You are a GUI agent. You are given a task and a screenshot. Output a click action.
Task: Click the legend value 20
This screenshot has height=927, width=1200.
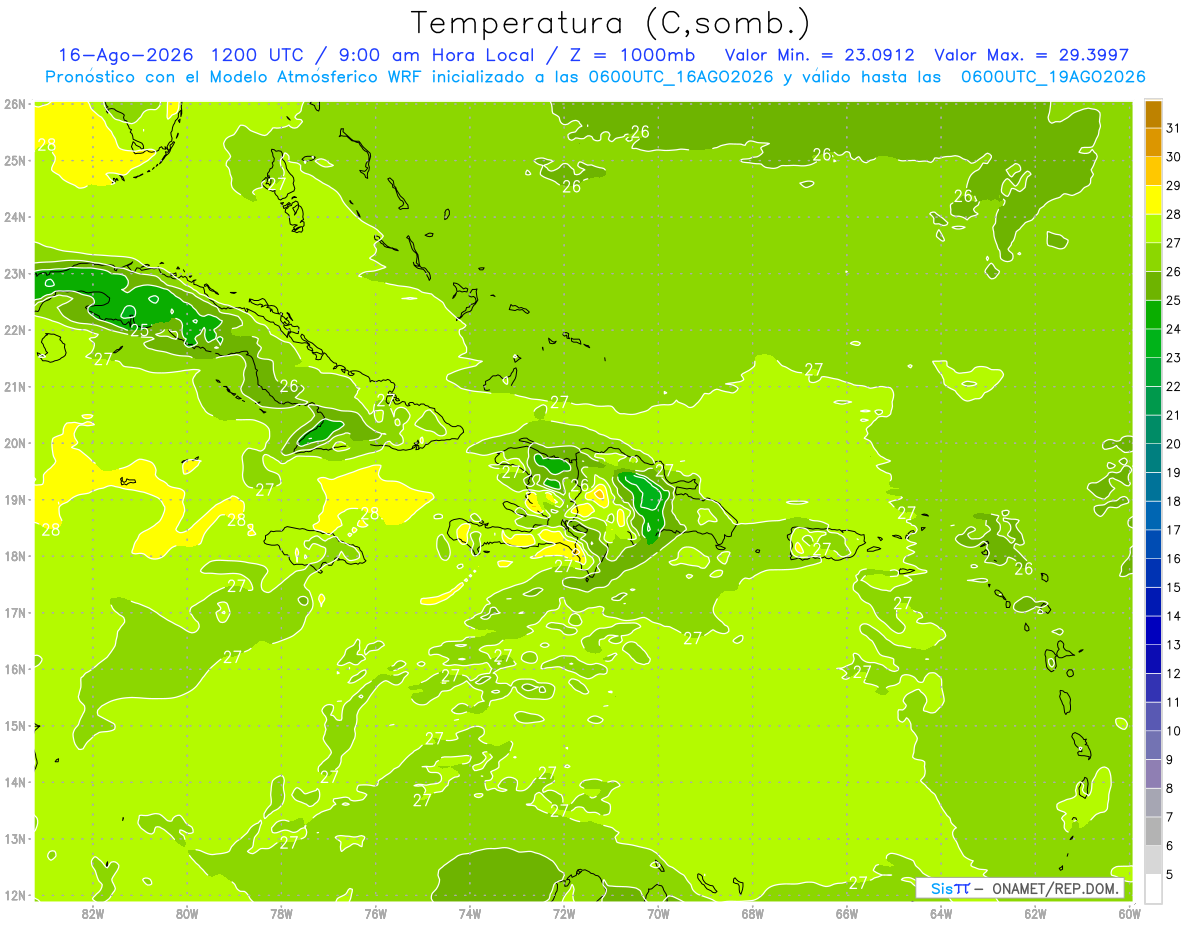pos(1173,444)
